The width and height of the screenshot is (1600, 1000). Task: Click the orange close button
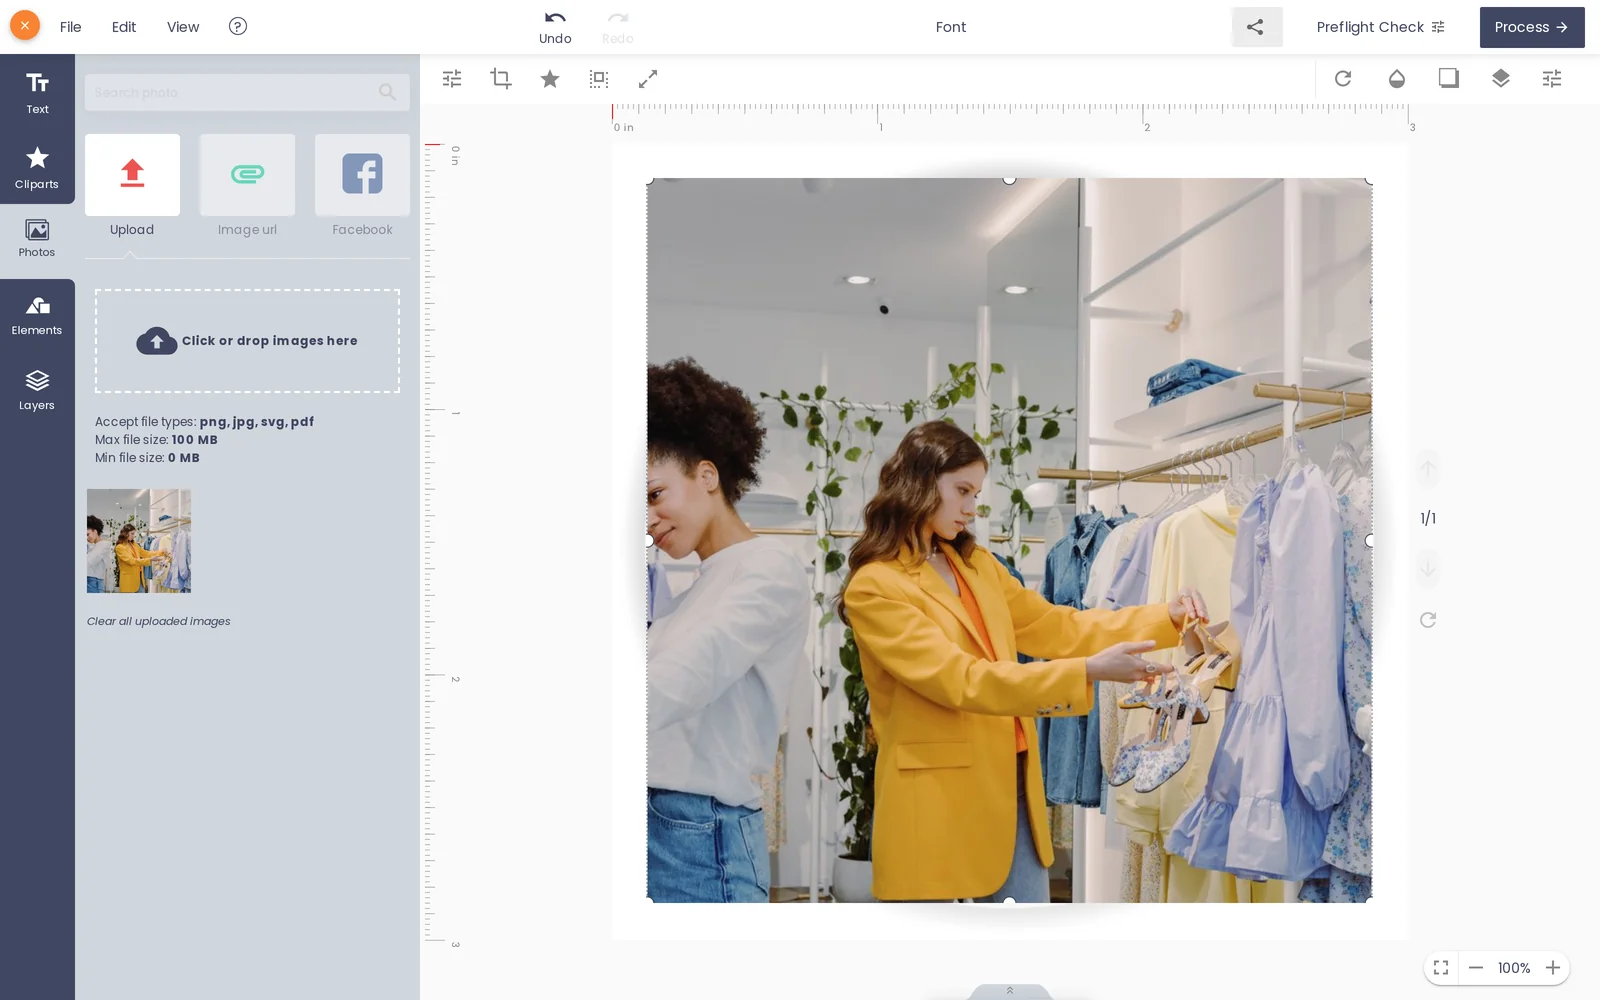click(x=25, y=25)
